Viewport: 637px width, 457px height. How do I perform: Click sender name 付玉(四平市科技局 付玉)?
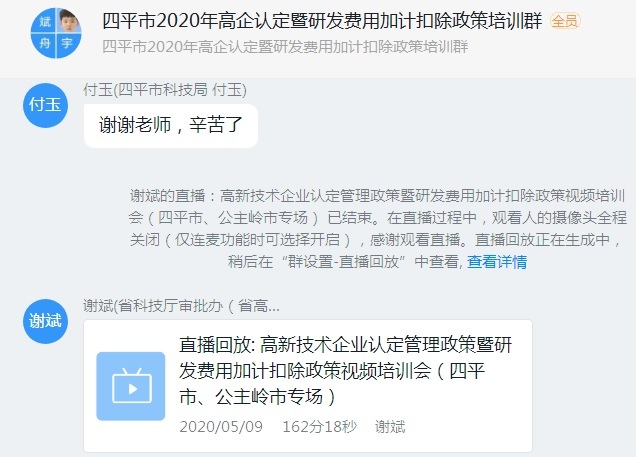pos(165,89)
